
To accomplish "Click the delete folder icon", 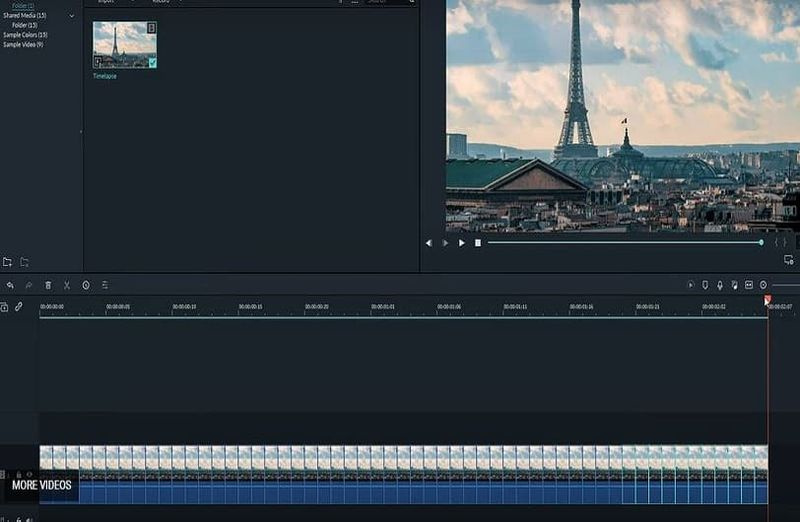I will click(x=24, y=262).
